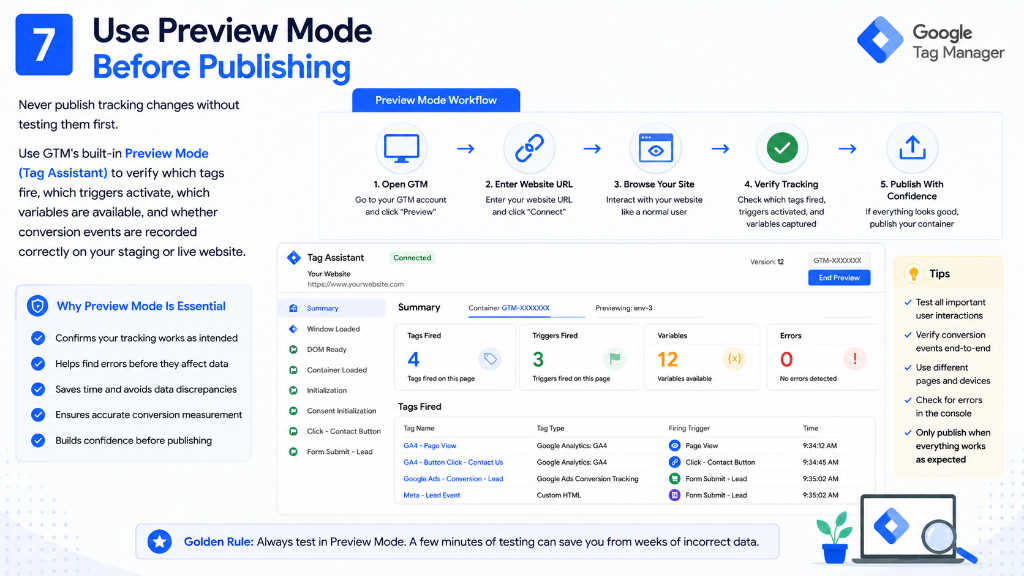Click the checkmark next to Ensures accurate conversion

click(x=38, y=415)
